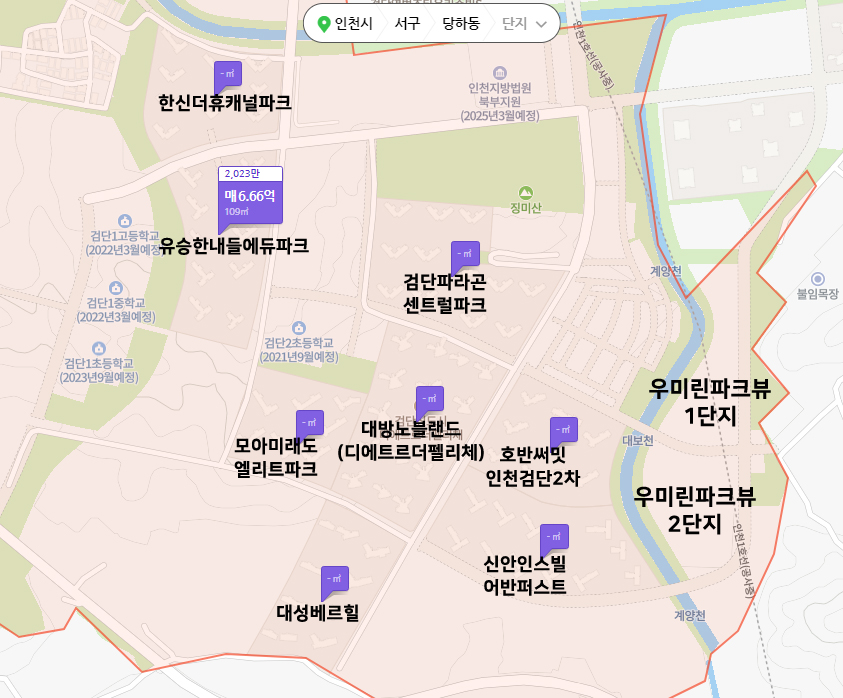The height and width of the screenshot is (698, 843).
Task: Click the 한신더휴캐널파크 purple map marker
Action: click(227, 76)
